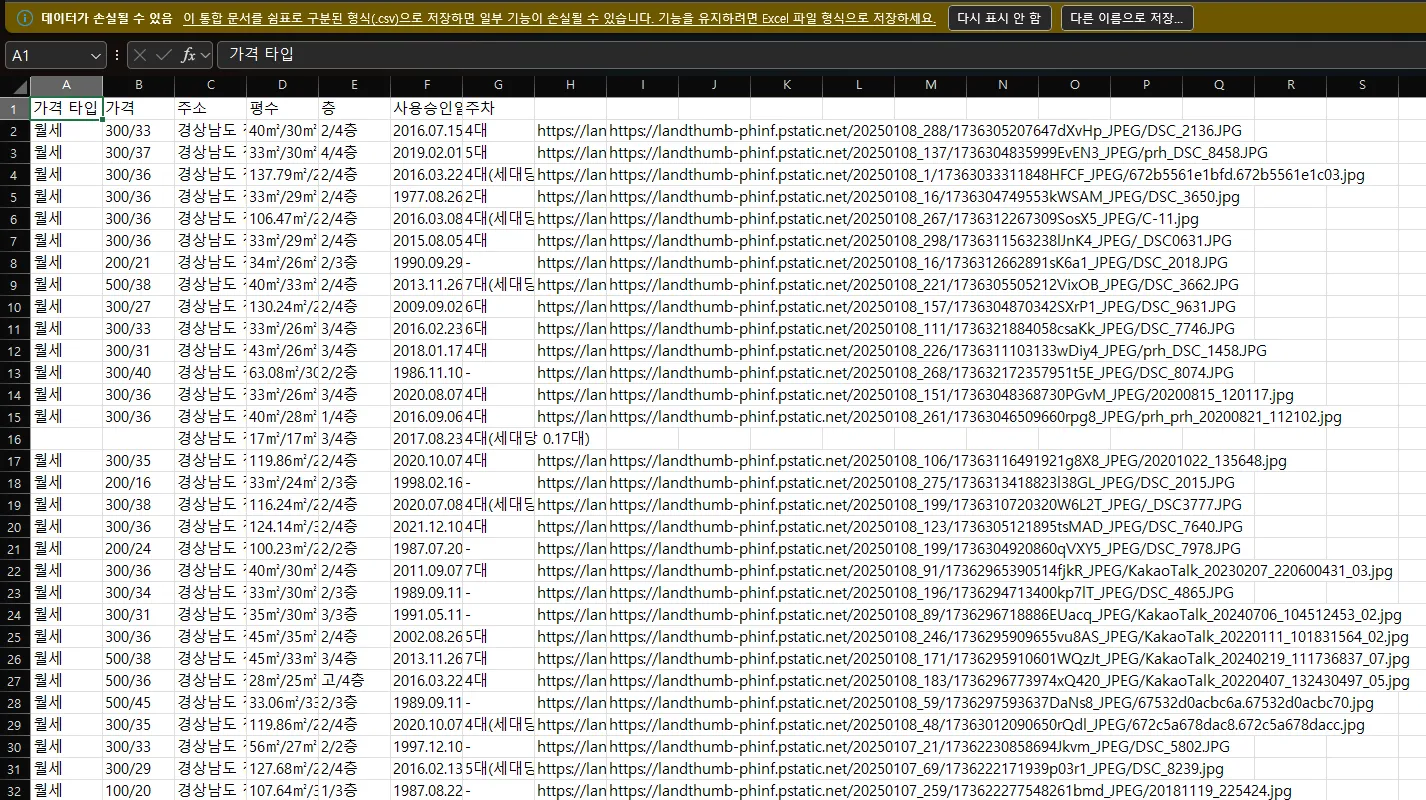Click into the formula bar showing '가격 타입'
This screenshot has width=1426, height=800.
point(800,55)
